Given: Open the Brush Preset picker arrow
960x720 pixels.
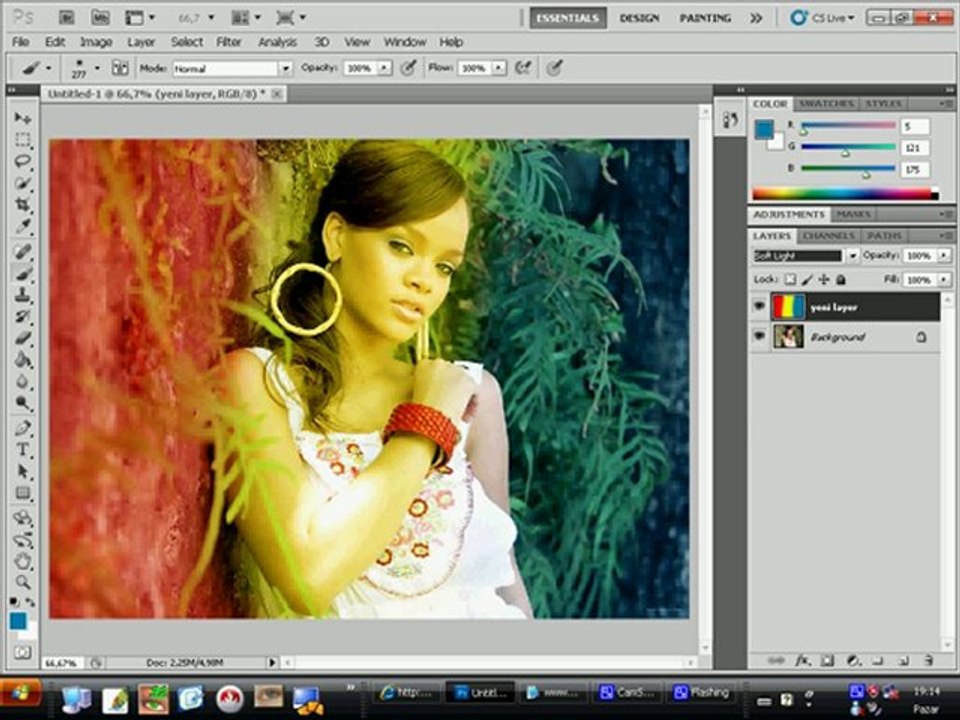Looking at the screenshot, I should (97, 68).
